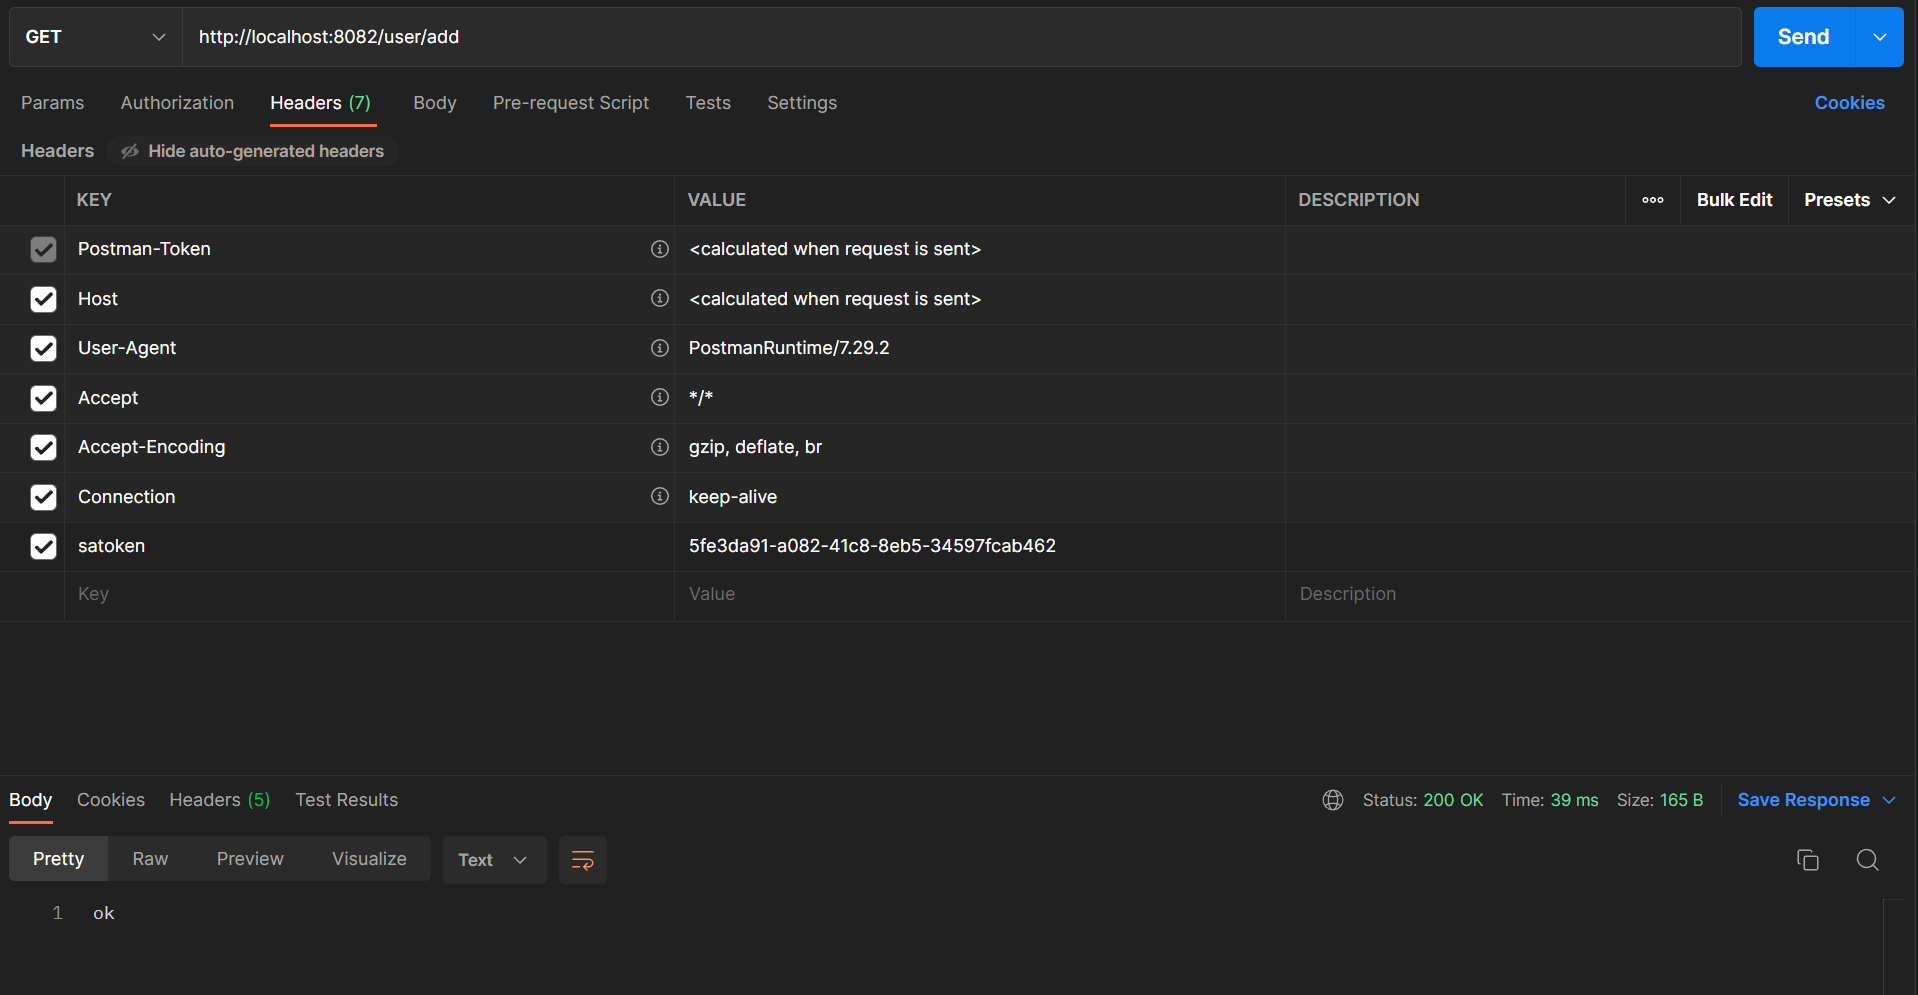The width and height of the screenshot is (1918, 995).
Task: Uncheck the Accept header checkbox
Action: pyautogui.click(x=43, y=398)
